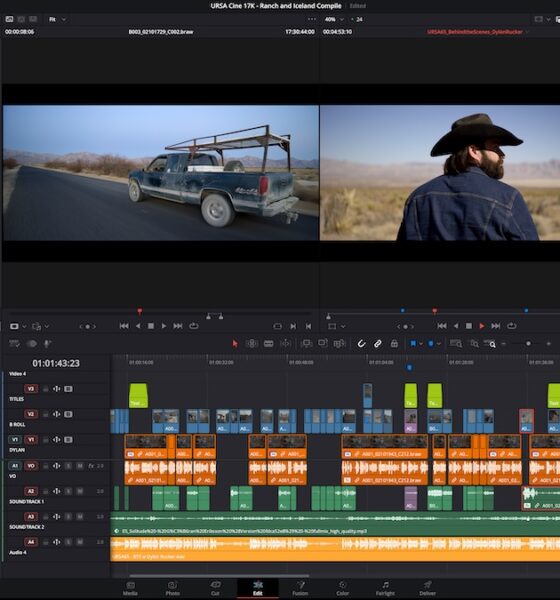Click the Replace Clip icon

[x=339, y=344]
